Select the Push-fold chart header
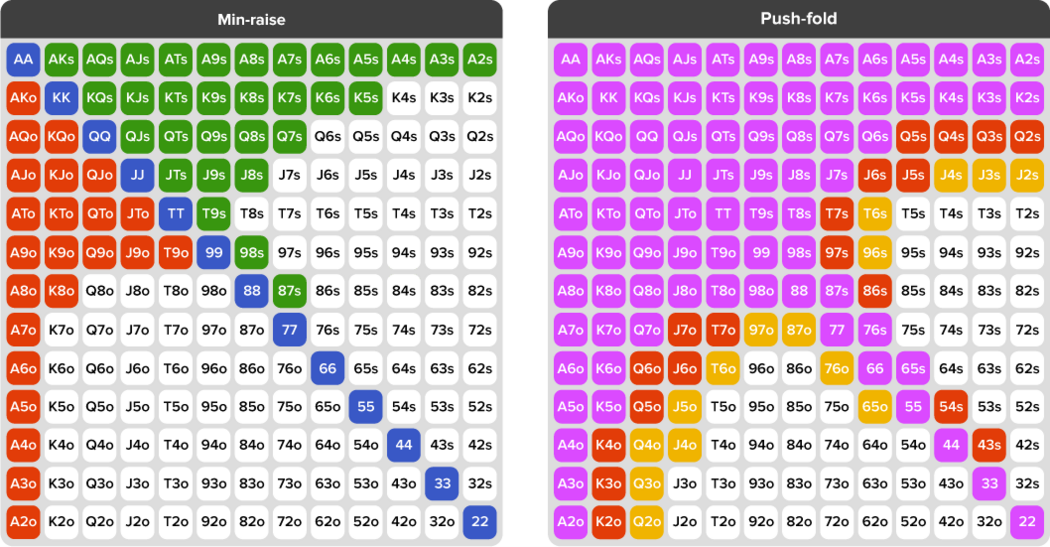 pyautogui.click(x=798, y=19)
